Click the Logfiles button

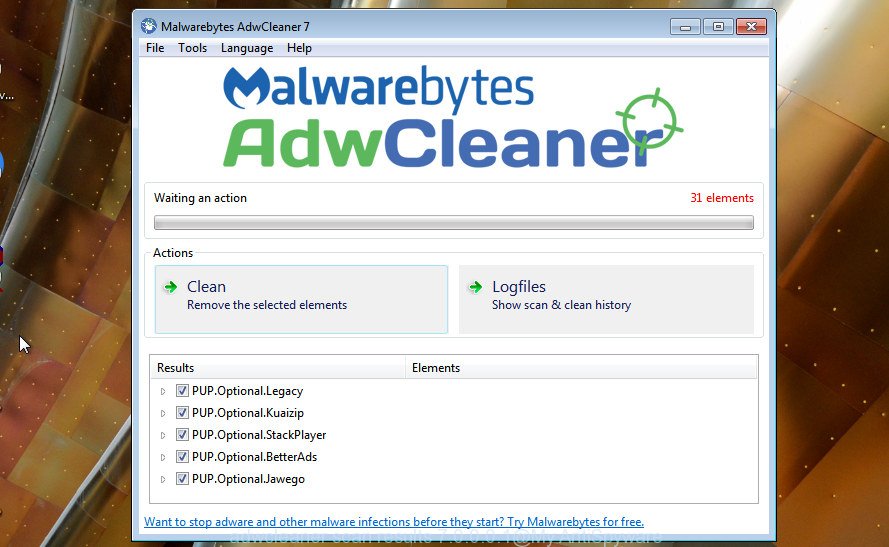tap(606, 299)
